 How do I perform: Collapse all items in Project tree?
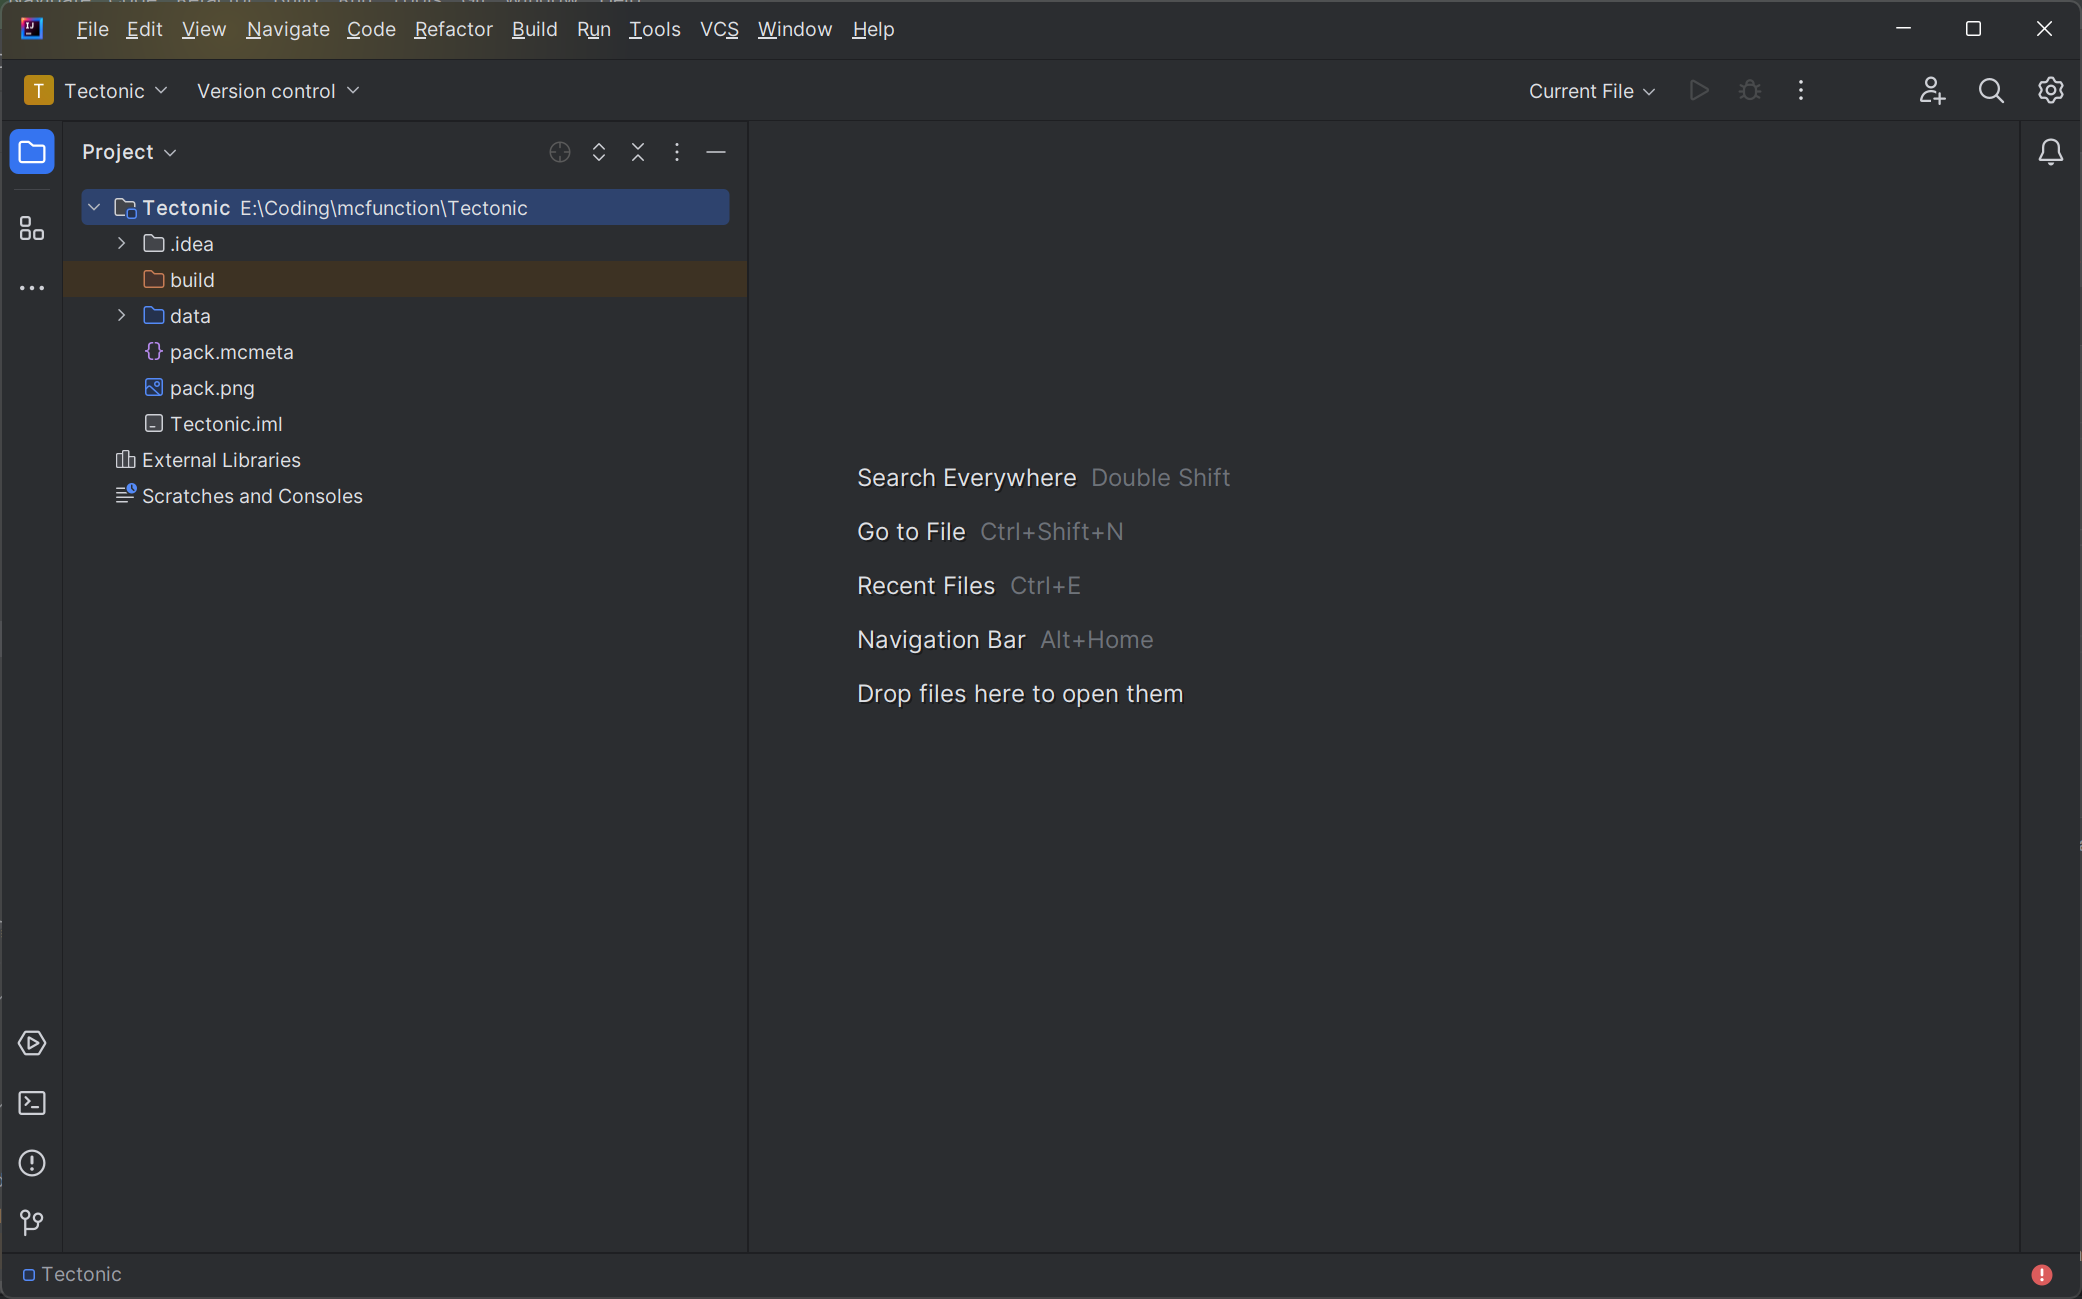(x=638, y=152)
